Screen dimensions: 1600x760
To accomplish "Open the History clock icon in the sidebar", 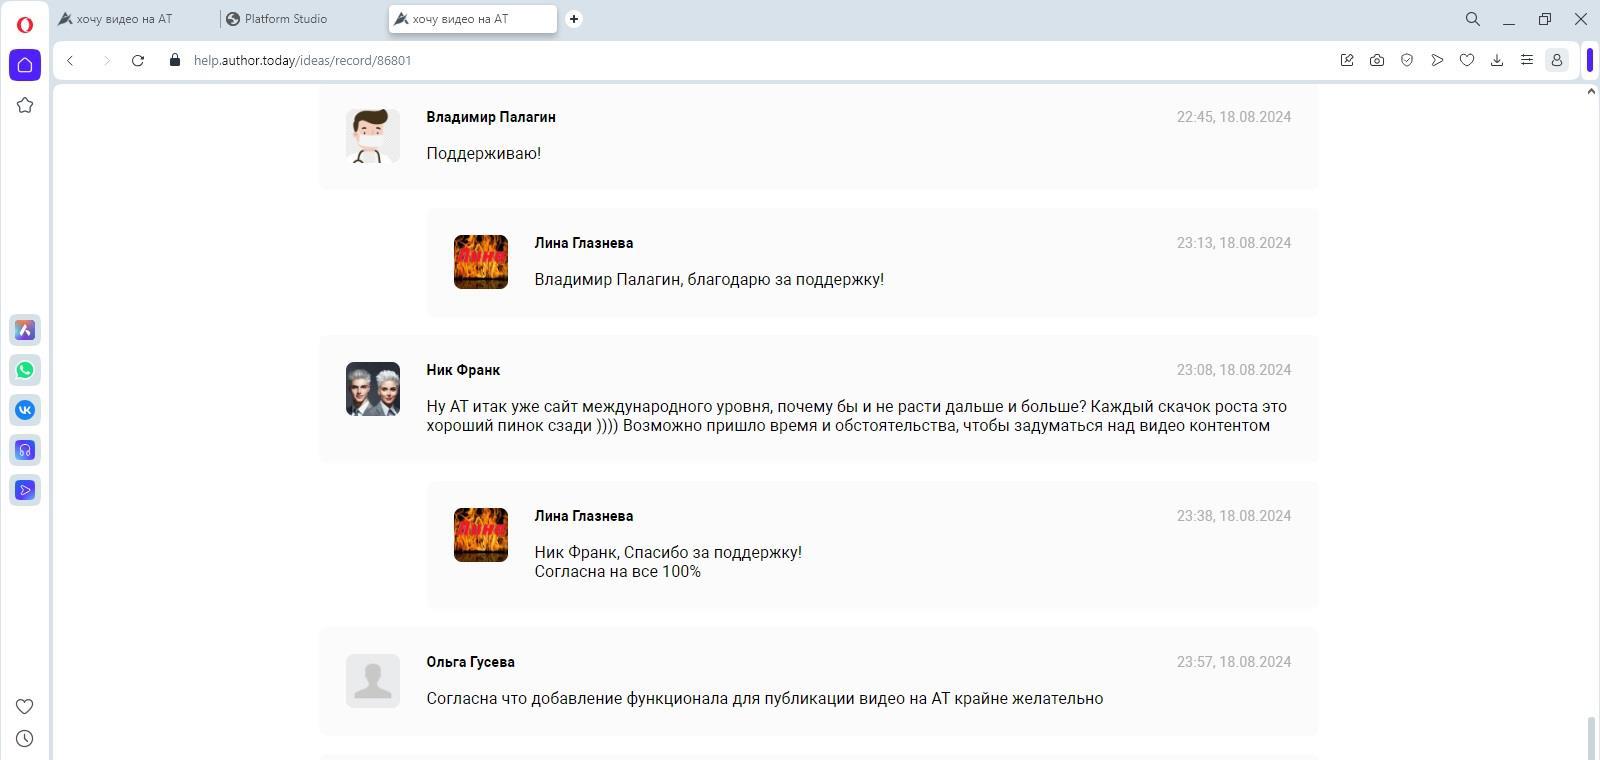I will click(25, 739).
